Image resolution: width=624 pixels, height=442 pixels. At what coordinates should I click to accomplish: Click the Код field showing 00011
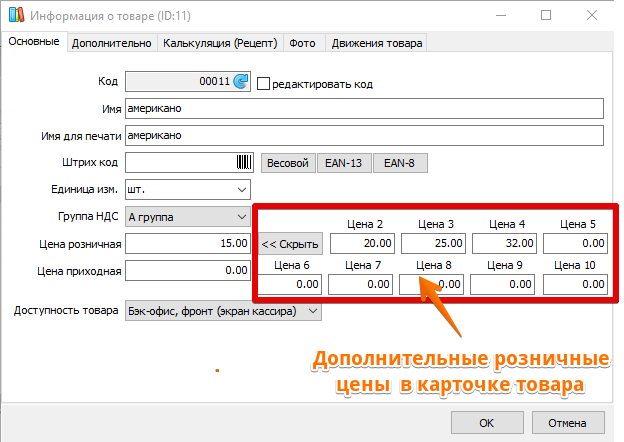(188, 82)
